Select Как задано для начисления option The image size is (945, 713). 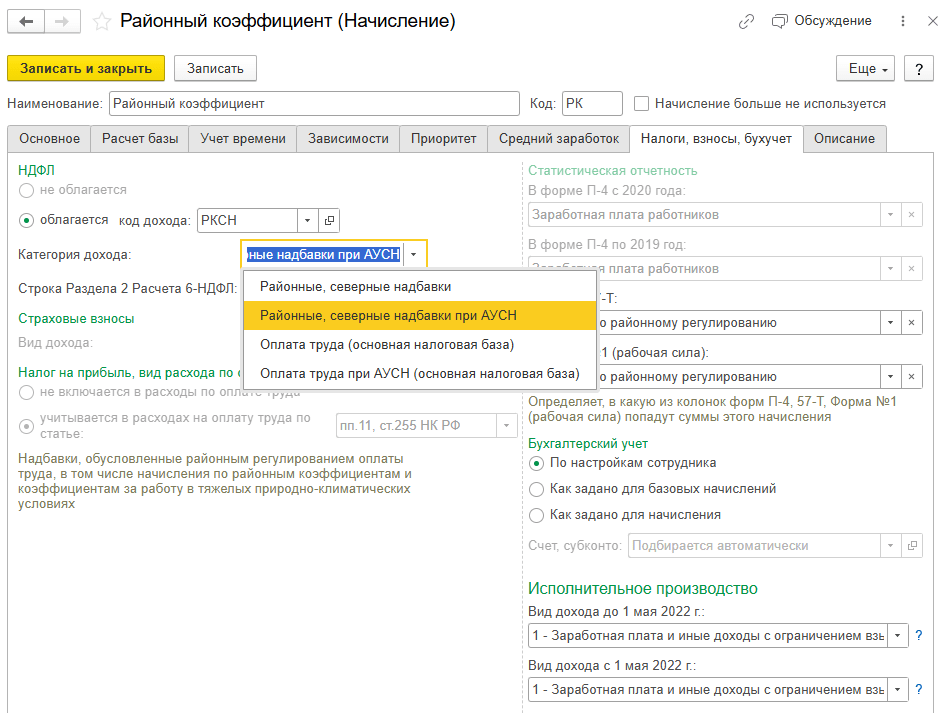click(538, 515)
